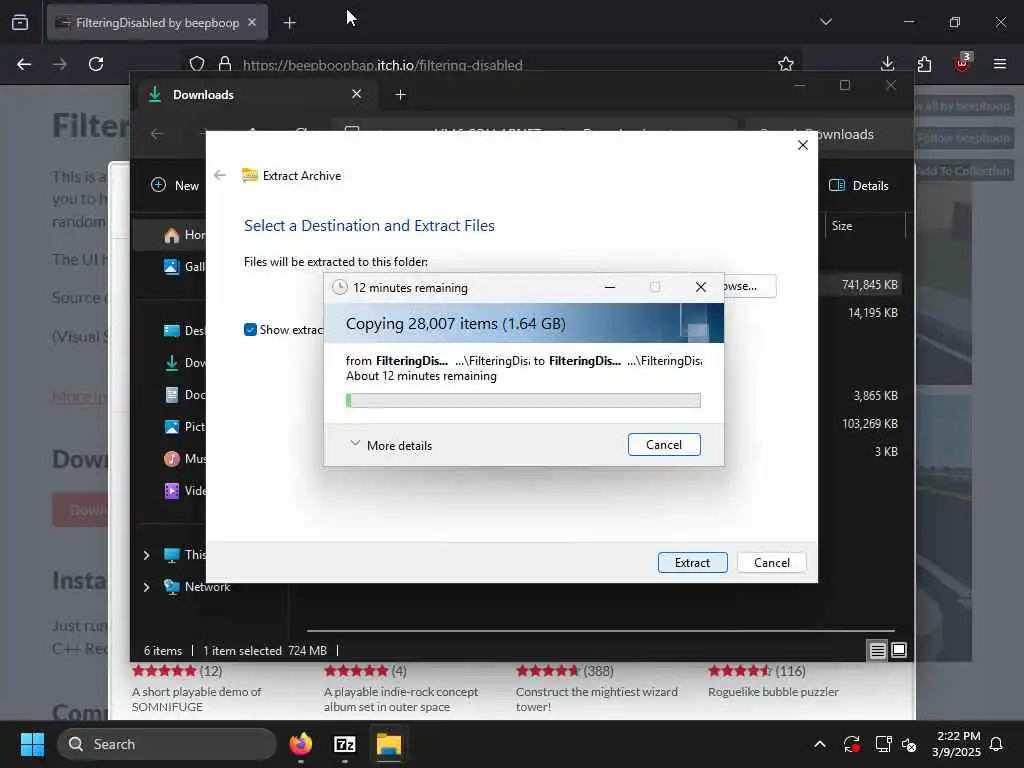Click the uBlock Origin extension icon

coord(963,63)
